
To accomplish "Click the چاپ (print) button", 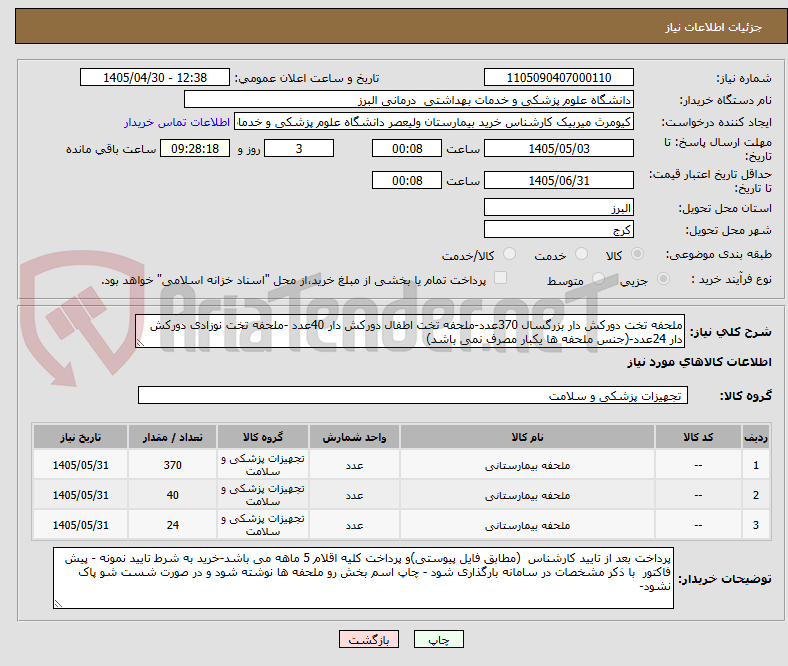I will pyautogui.click(x=438, y=639).
